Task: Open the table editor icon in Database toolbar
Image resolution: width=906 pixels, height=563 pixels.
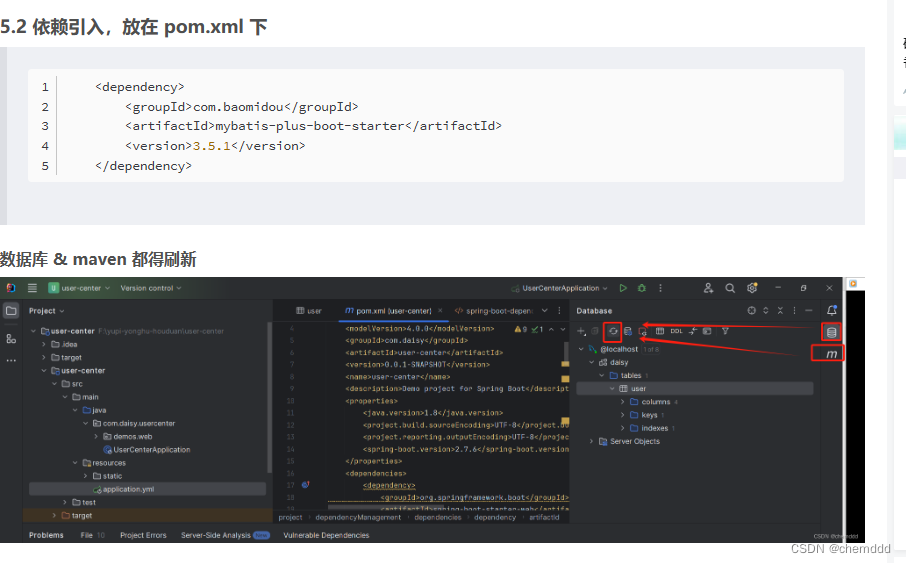Action: (660, 331)
